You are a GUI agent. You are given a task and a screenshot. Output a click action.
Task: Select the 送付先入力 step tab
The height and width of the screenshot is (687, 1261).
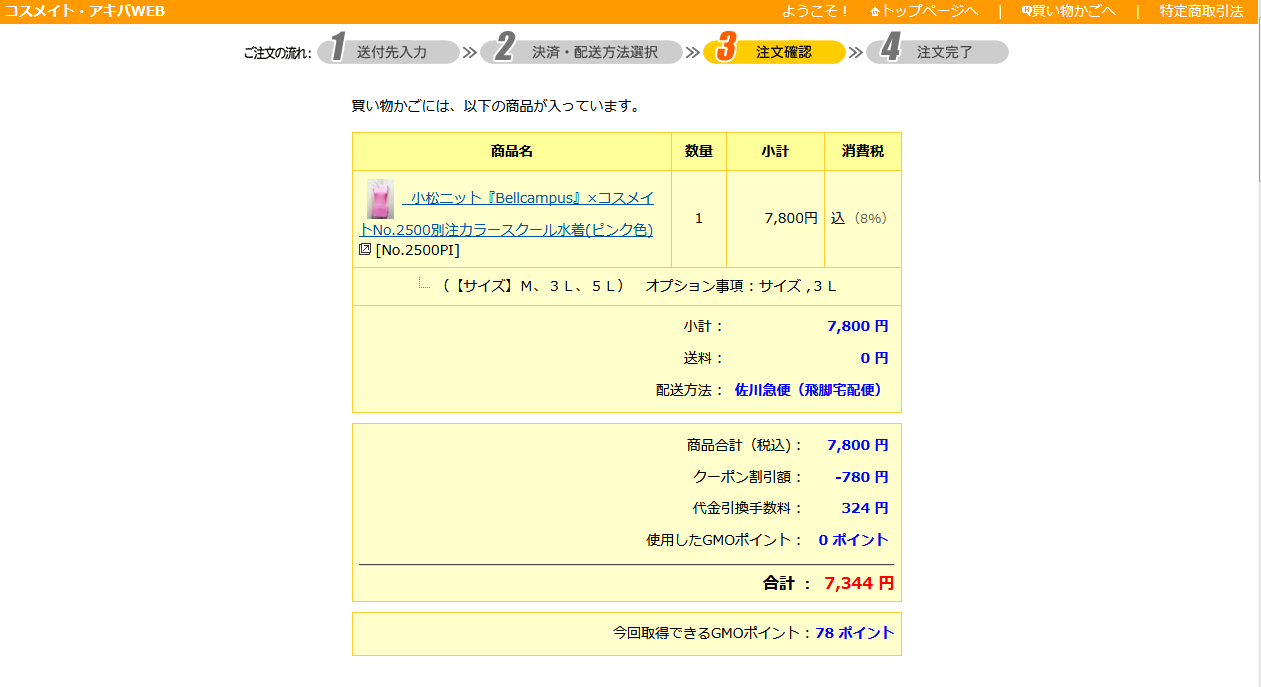click(x=392, y=52)
